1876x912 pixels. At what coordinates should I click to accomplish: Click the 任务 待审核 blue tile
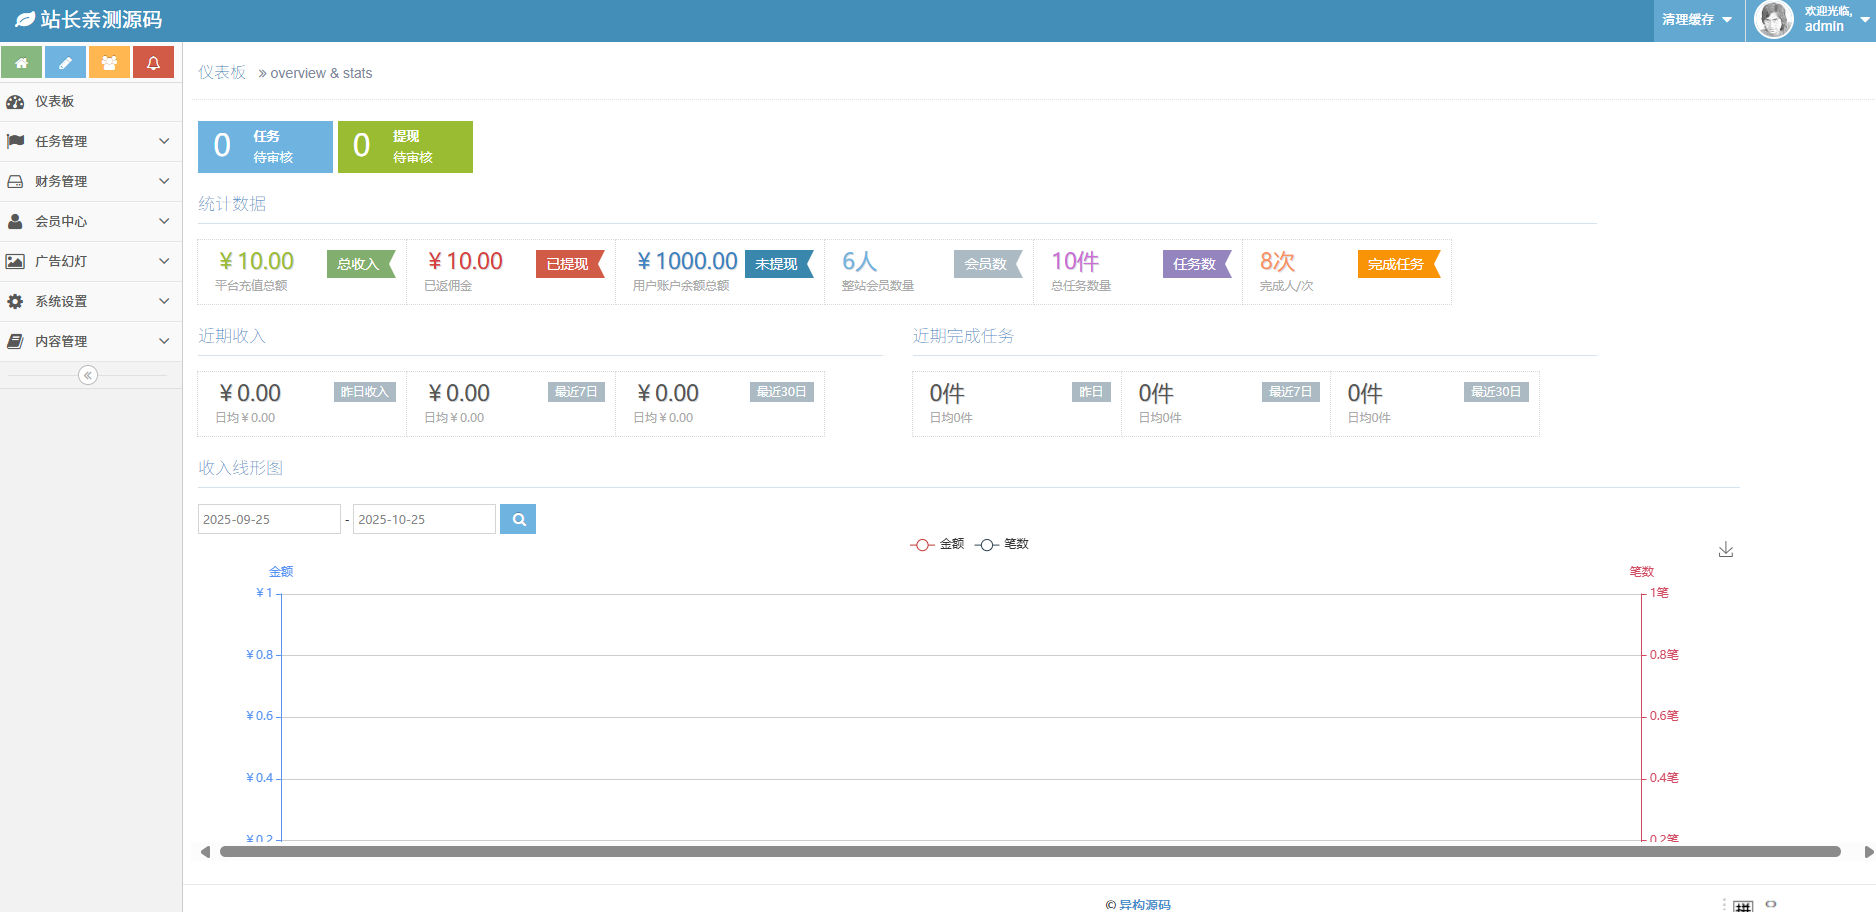tap(265, 146)
